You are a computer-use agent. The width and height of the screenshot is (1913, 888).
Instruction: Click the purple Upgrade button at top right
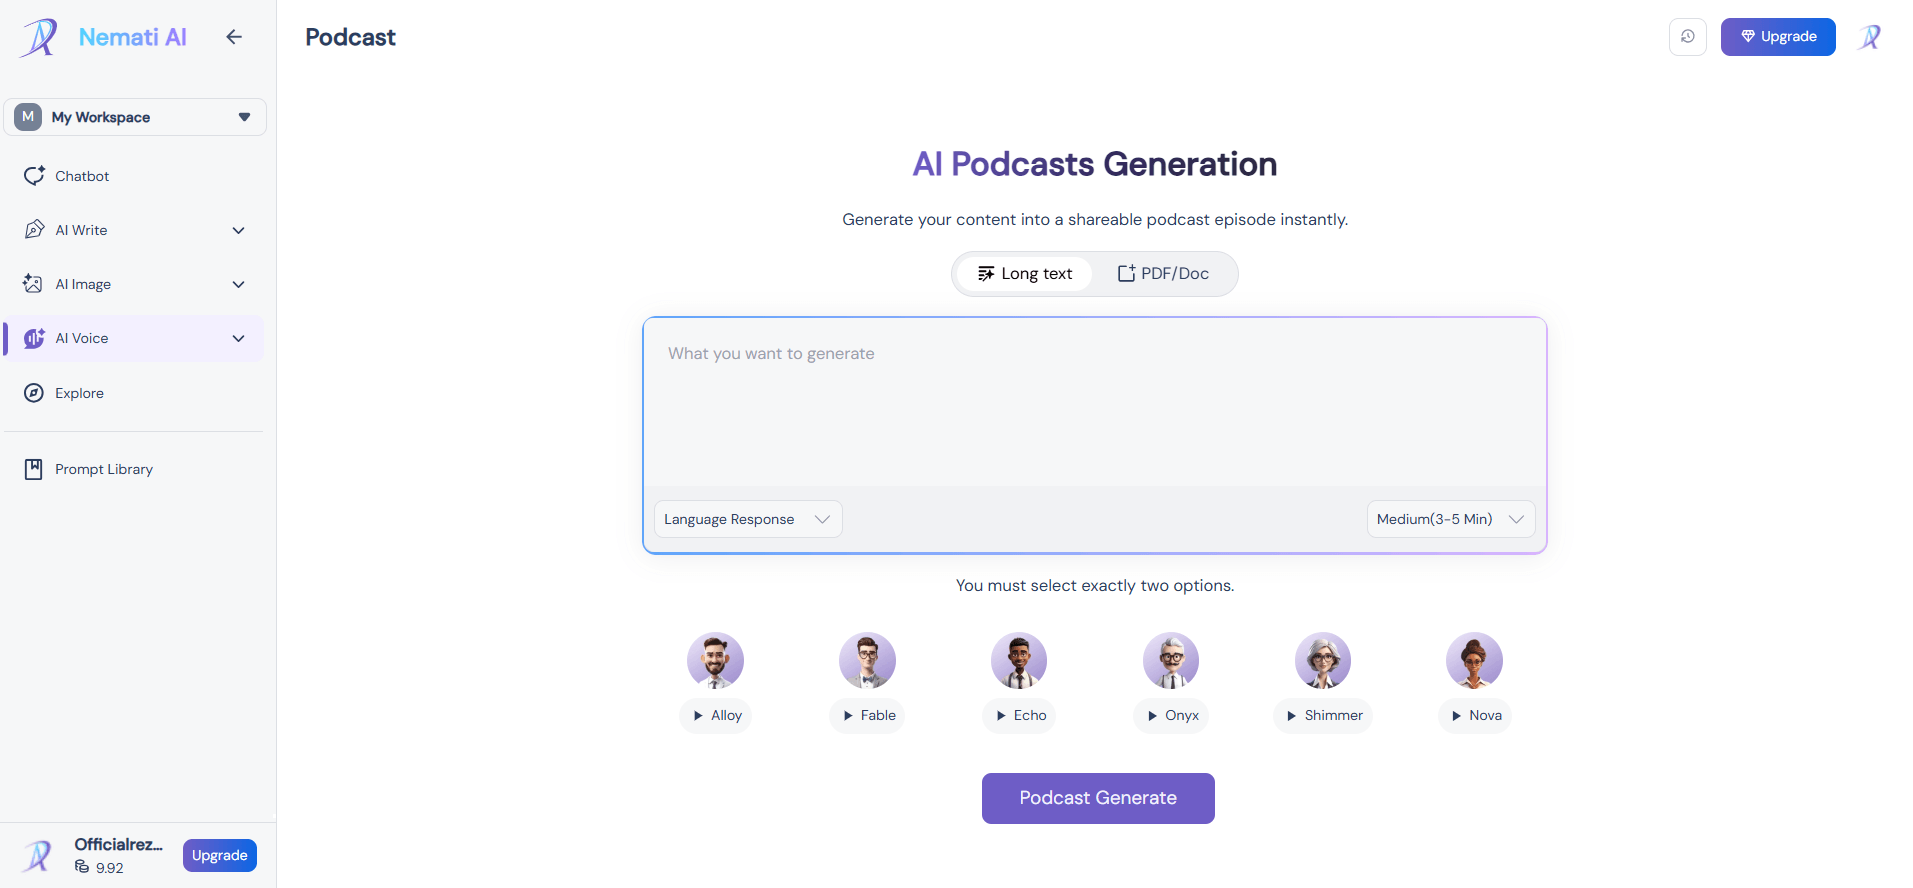point(1778,37)
